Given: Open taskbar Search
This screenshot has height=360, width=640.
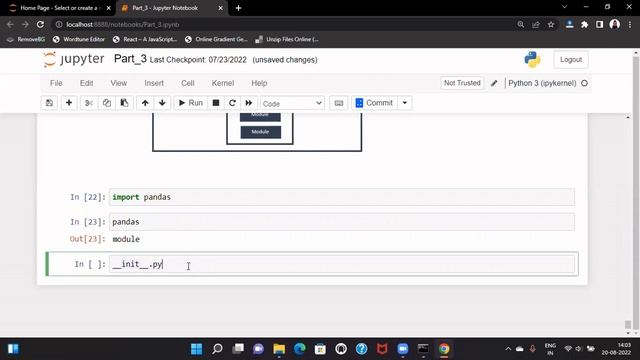Looking at the screenshot, I should 217,349.
